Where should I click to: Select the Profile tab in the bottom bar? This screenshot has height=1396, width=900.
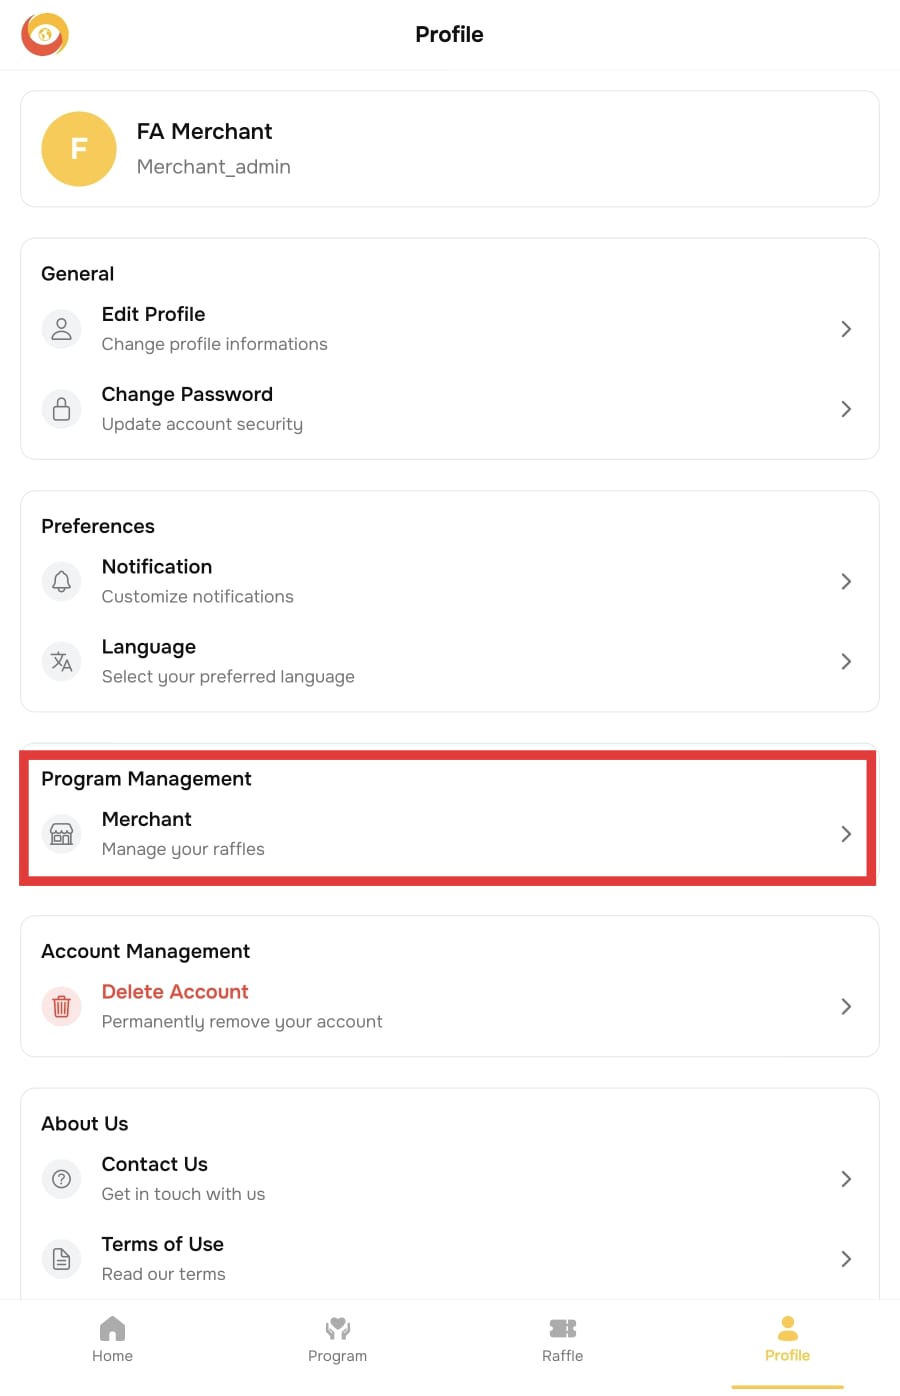tap(787, 1339)
